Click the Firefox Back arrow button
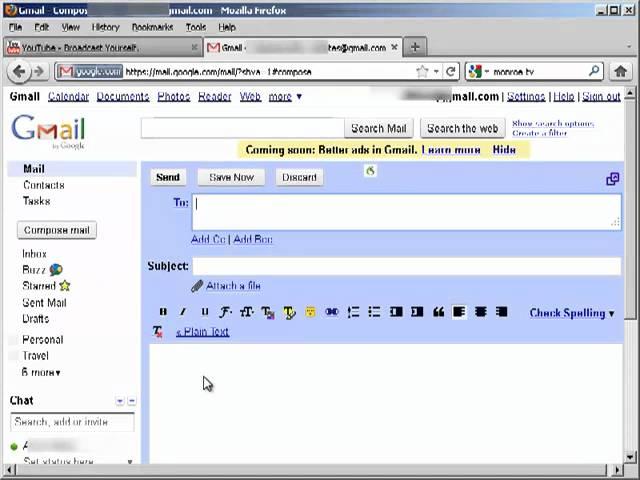This screenshot has height=480, width=640. pos(19,71)
